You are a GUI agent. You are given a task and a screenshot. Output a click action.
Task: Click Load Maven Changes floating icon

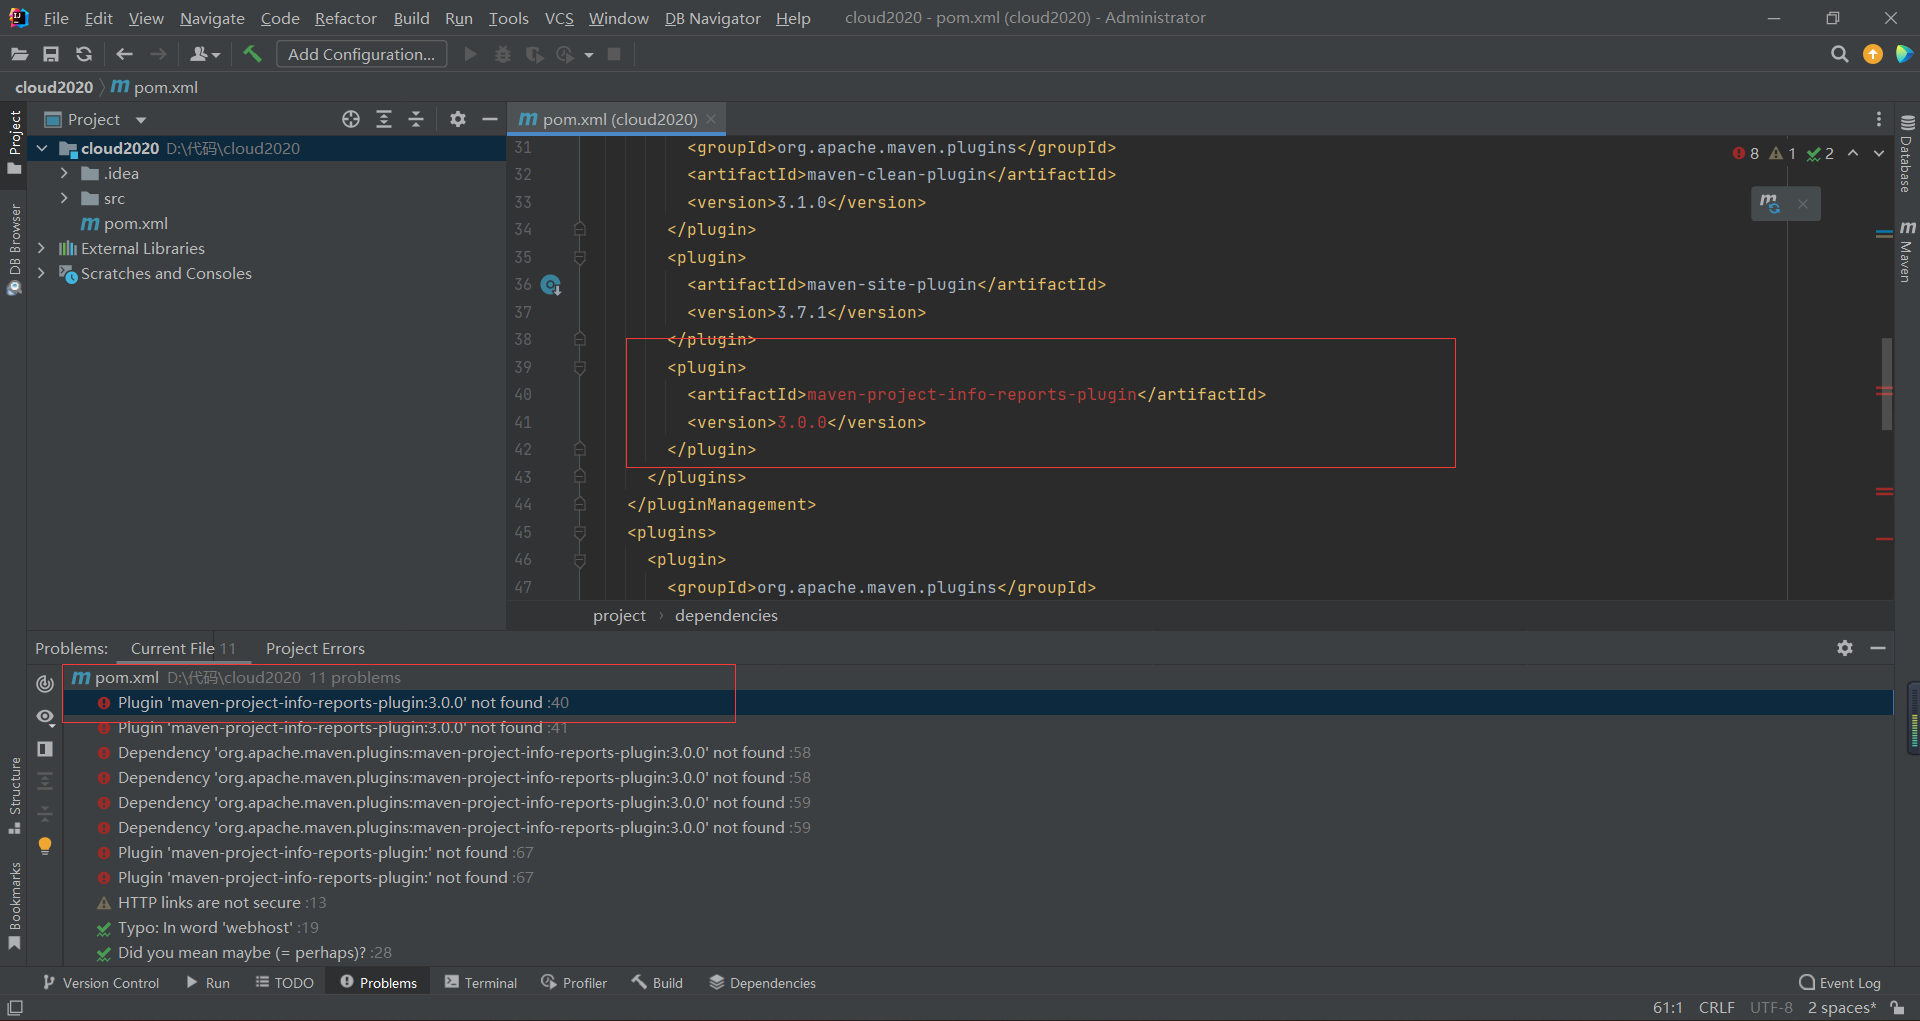(1770, 204)
